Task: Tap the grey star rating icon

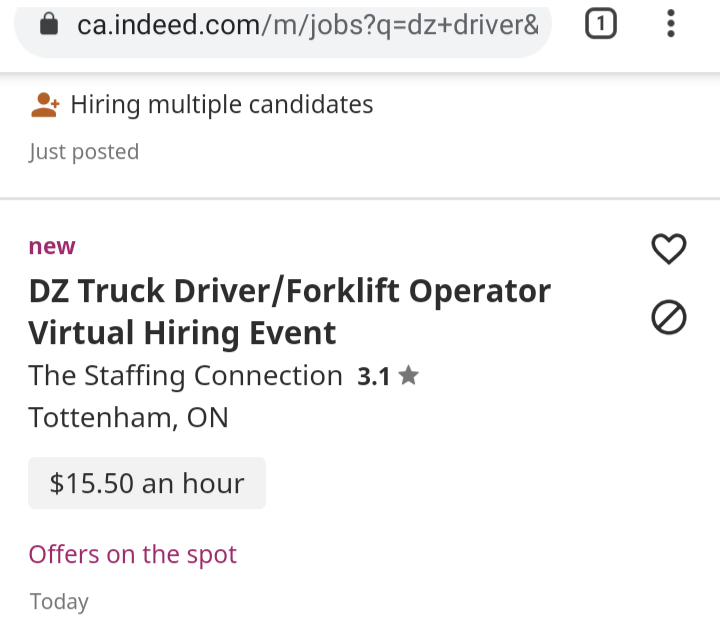Action: click(x=408, y=376)
